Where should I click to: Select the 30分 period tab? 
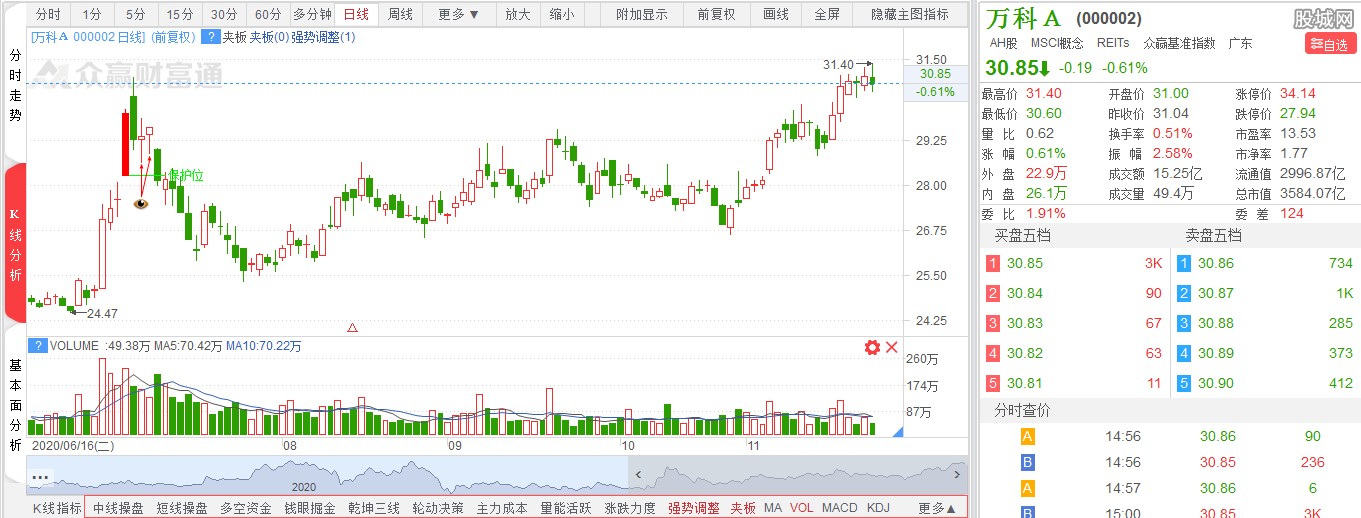point(224,15)
